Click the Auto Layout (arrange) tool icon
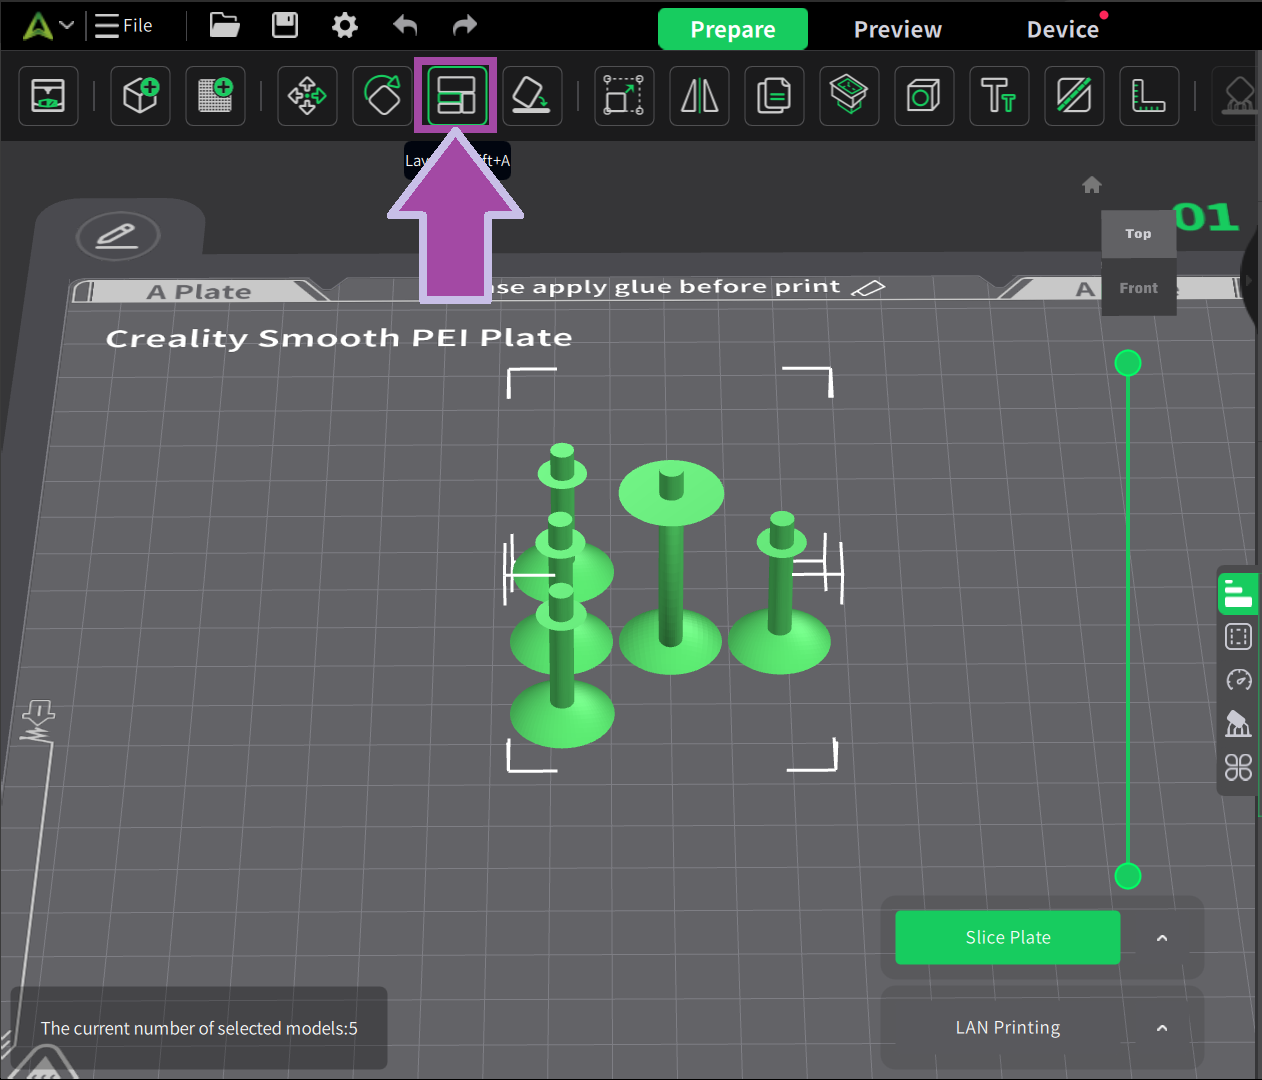 click(x=457, y=96)
